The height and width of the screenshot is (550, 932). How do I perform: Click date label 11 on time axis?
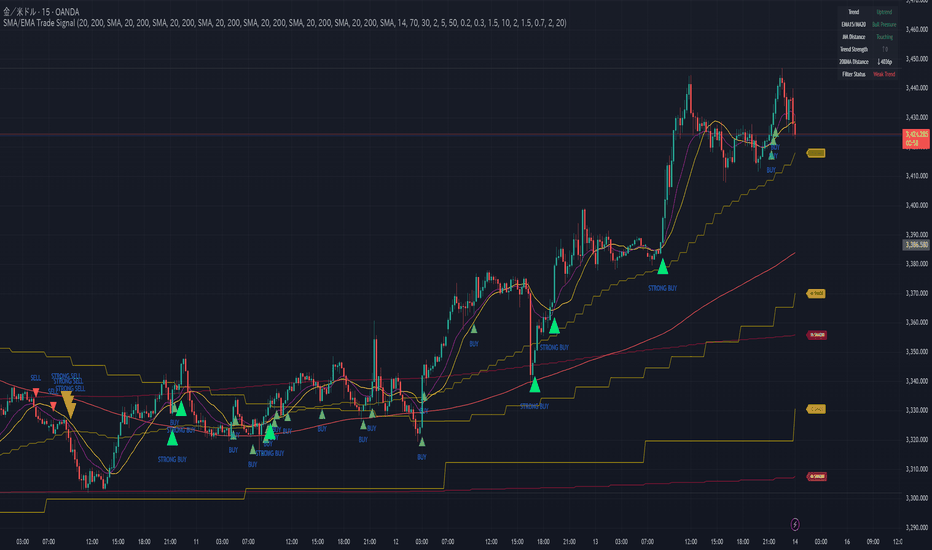[x=196, y=542]
